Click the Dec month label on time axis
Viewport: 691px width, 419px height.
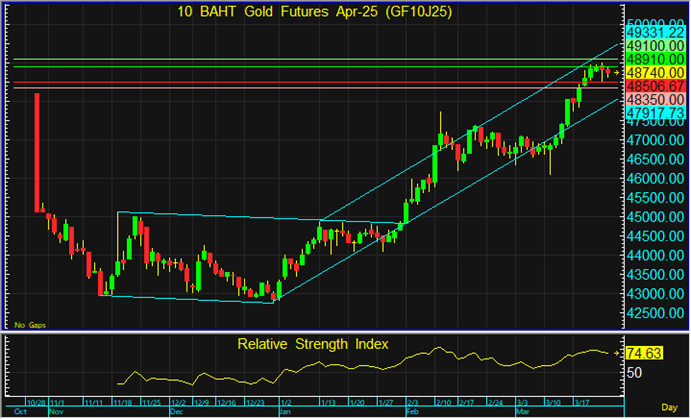[177, 411]
